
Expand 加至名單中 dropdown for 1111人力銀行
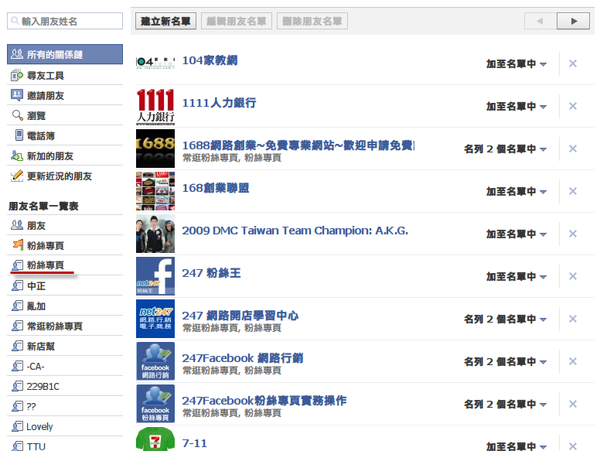pyautogui.click(x=516, y=106)
